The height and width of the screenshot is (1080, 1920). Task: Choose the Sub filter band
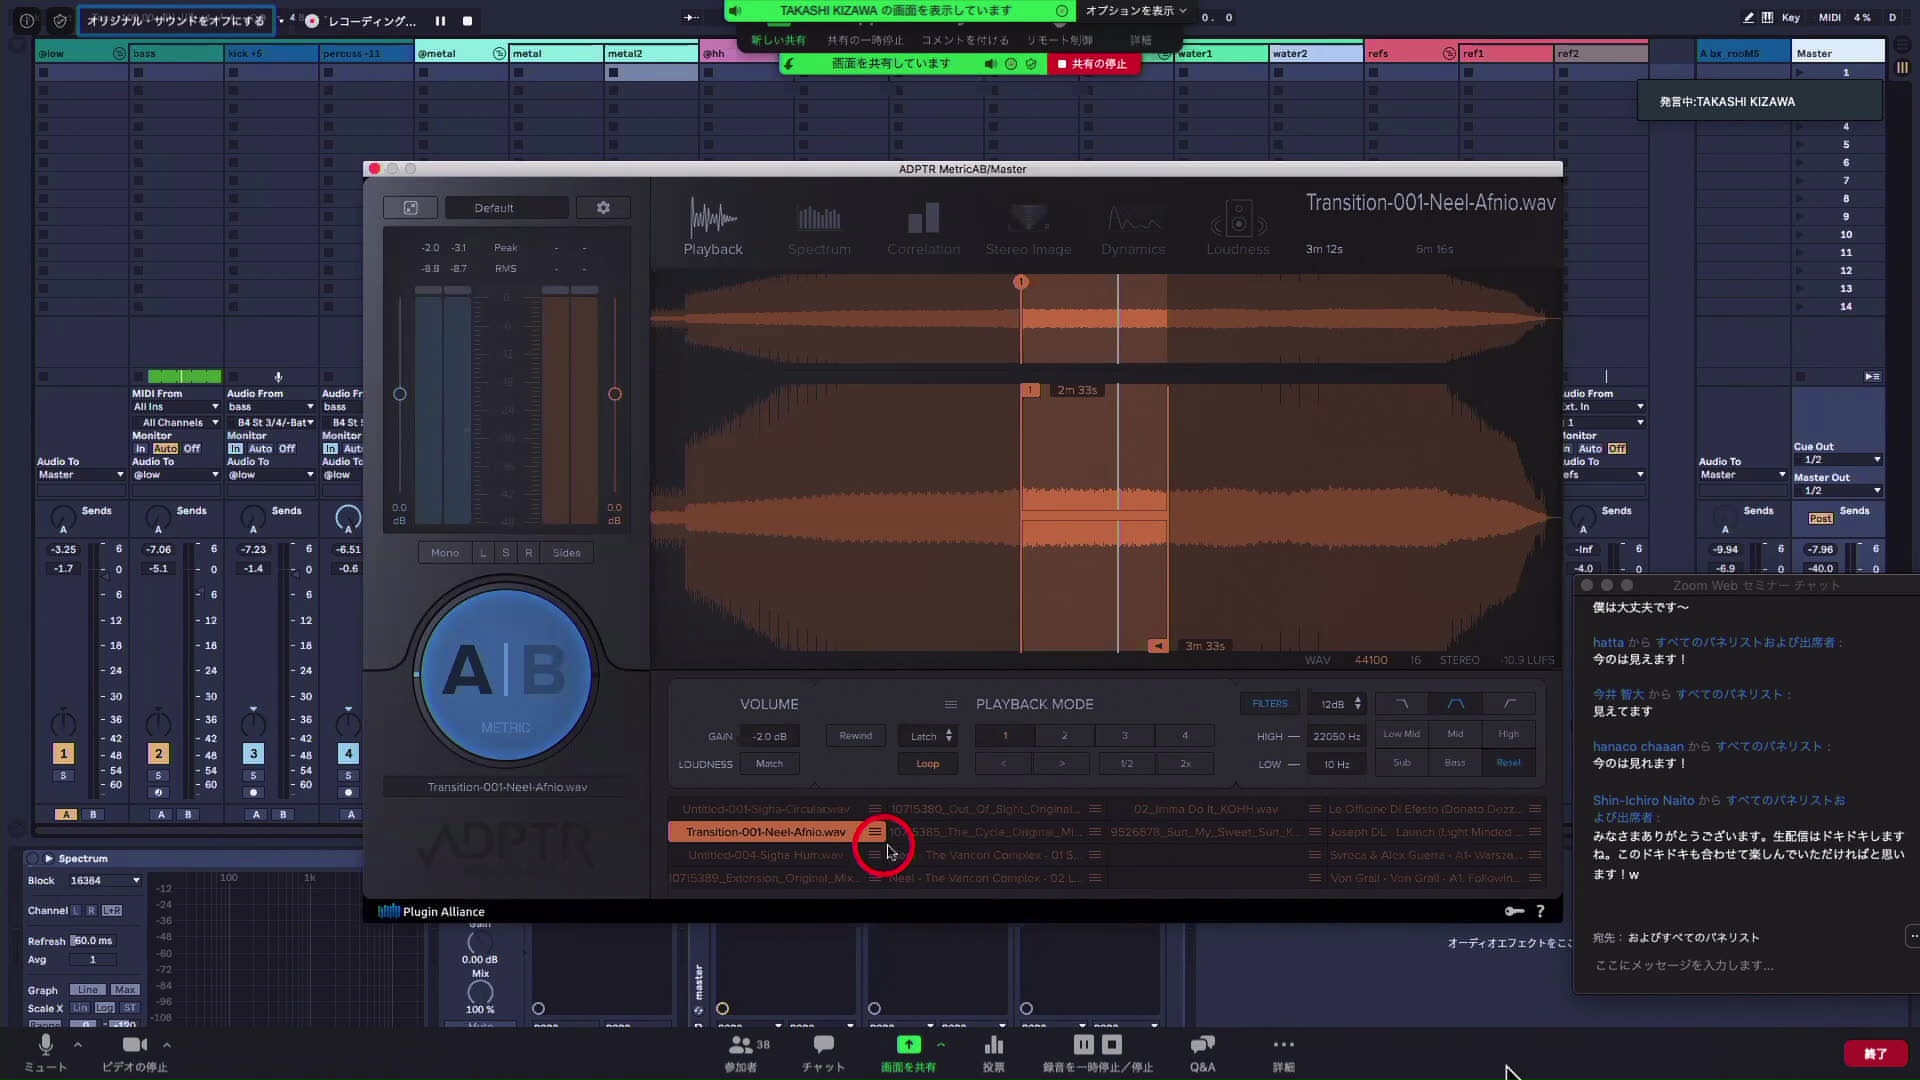1401,763
